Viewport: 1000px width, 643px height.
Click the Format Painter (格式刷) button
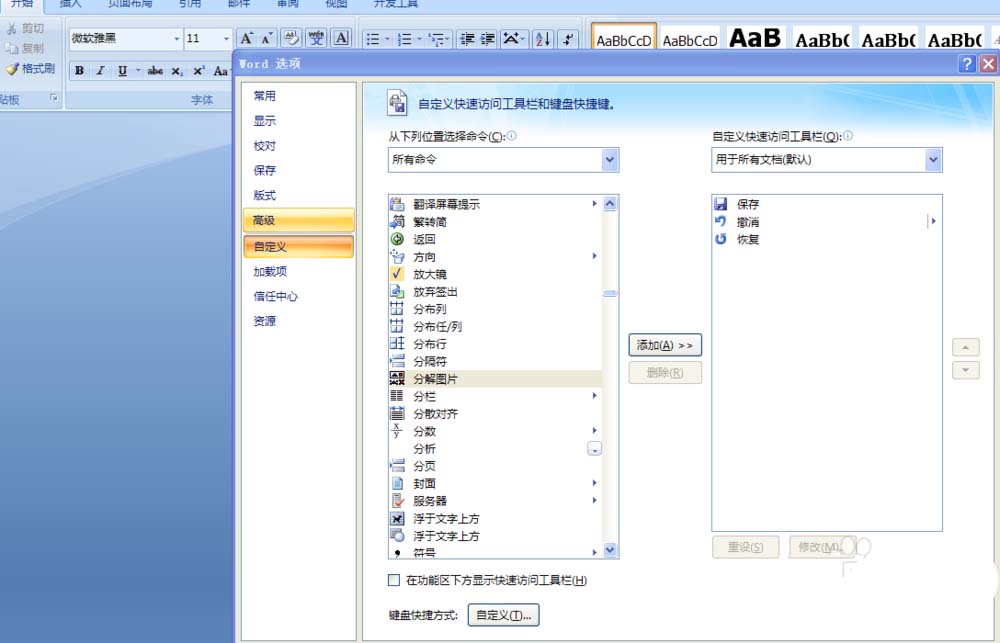(31, 68)
